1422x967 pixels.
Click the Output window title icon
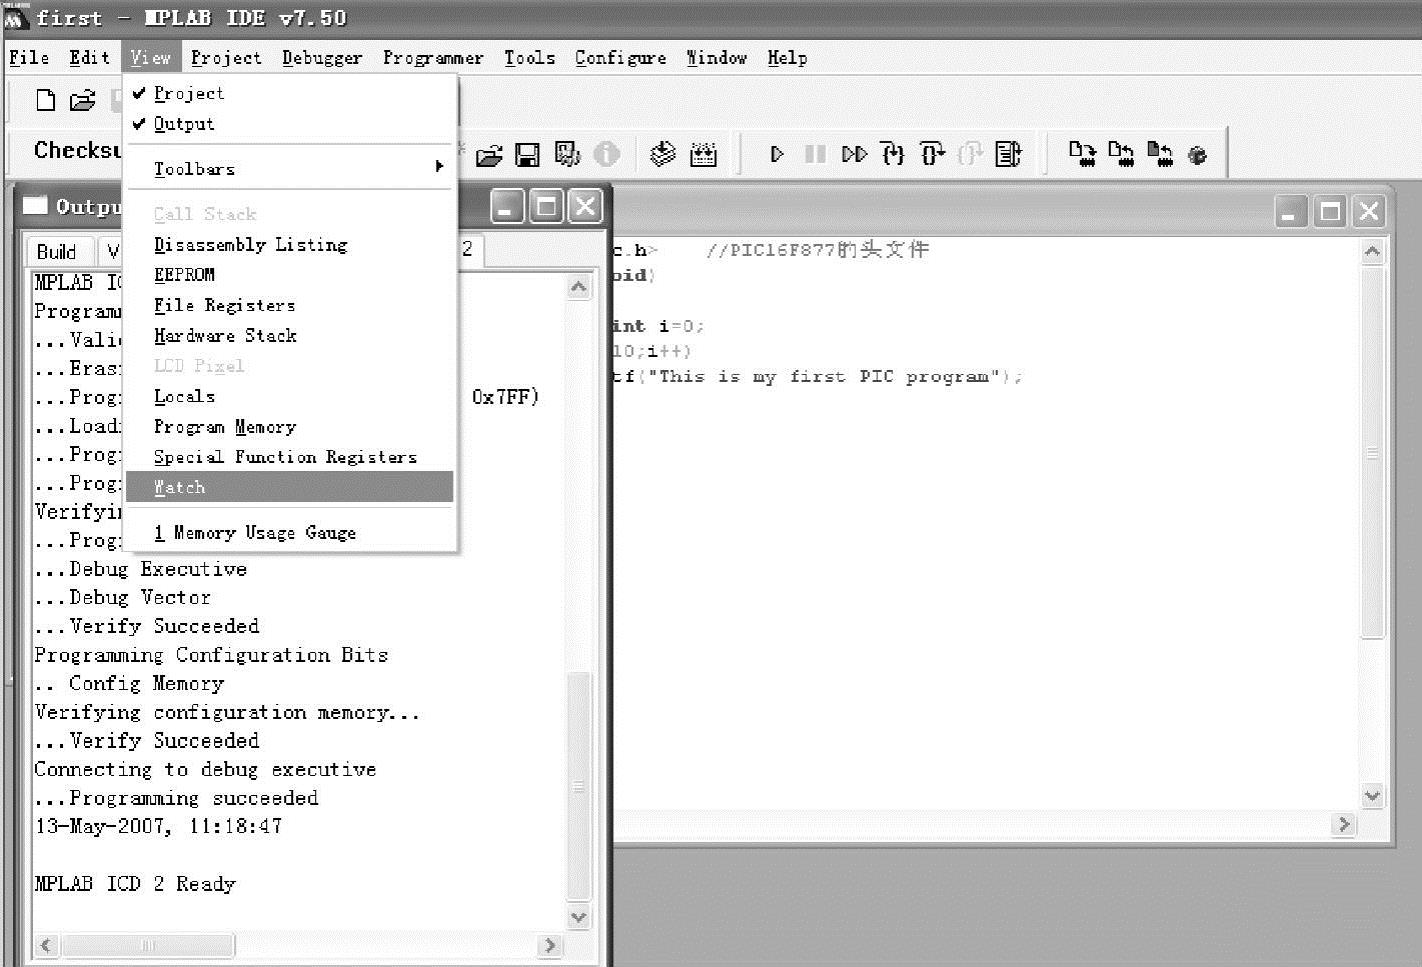(x=35, y=205)
